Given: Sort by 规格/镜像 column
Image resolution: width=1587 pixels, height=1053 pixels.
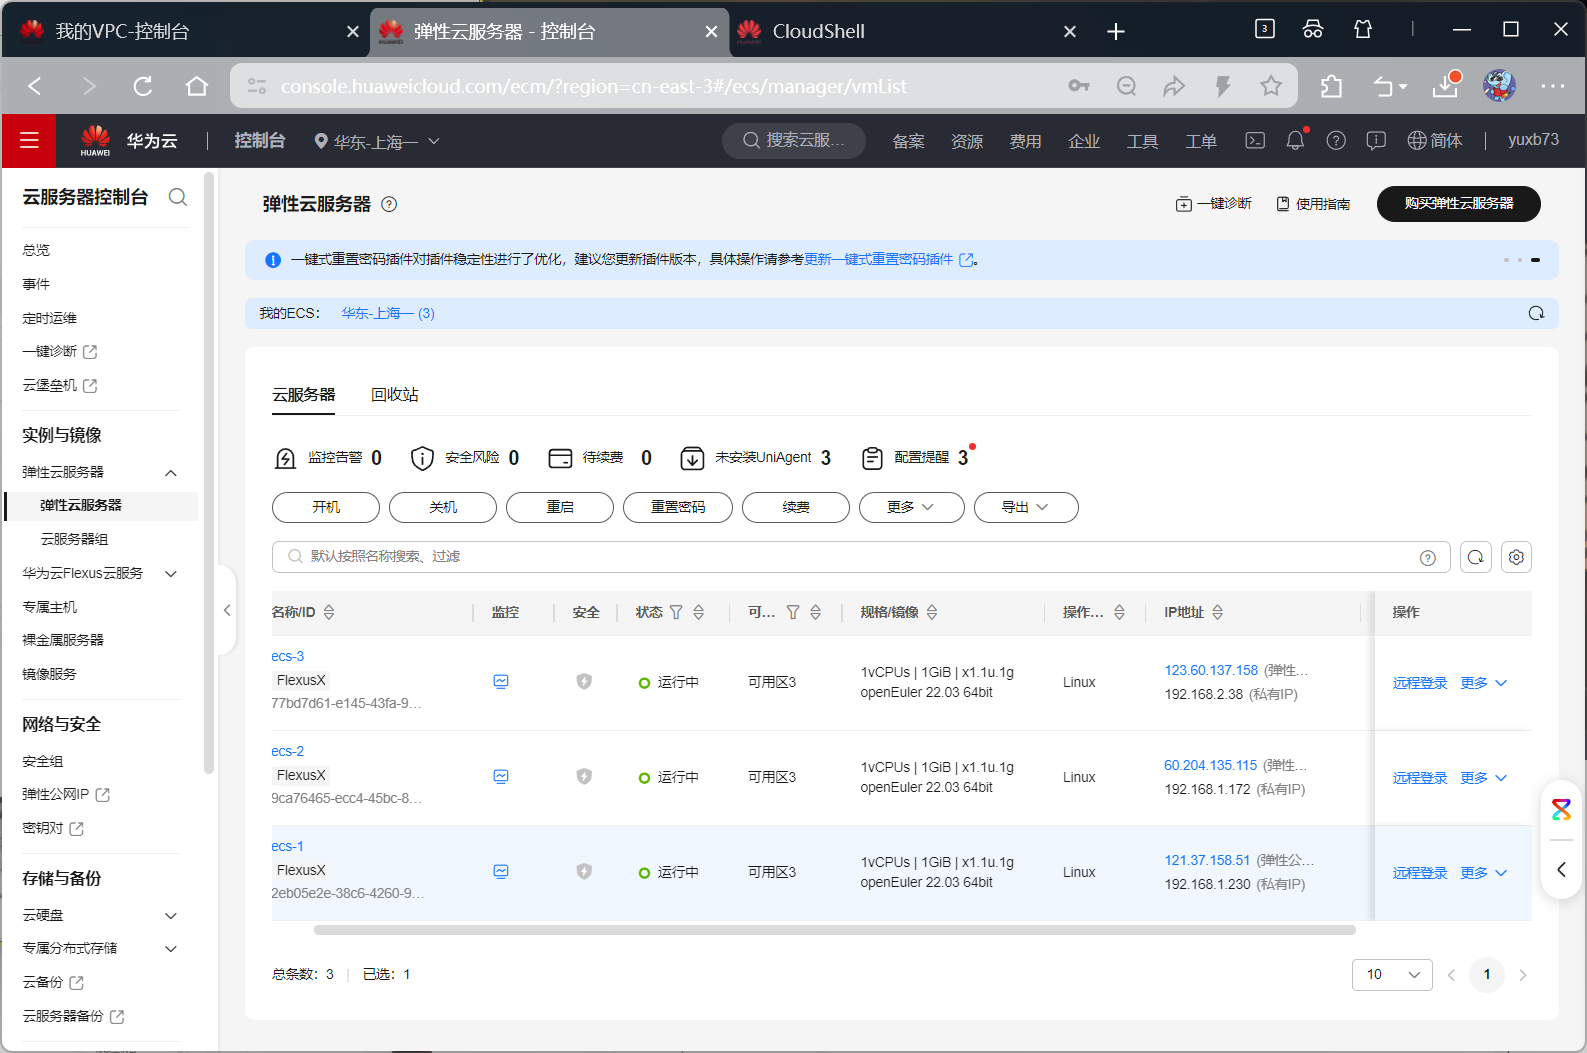Looking at the screenshot, I should (x=932, y=612).
